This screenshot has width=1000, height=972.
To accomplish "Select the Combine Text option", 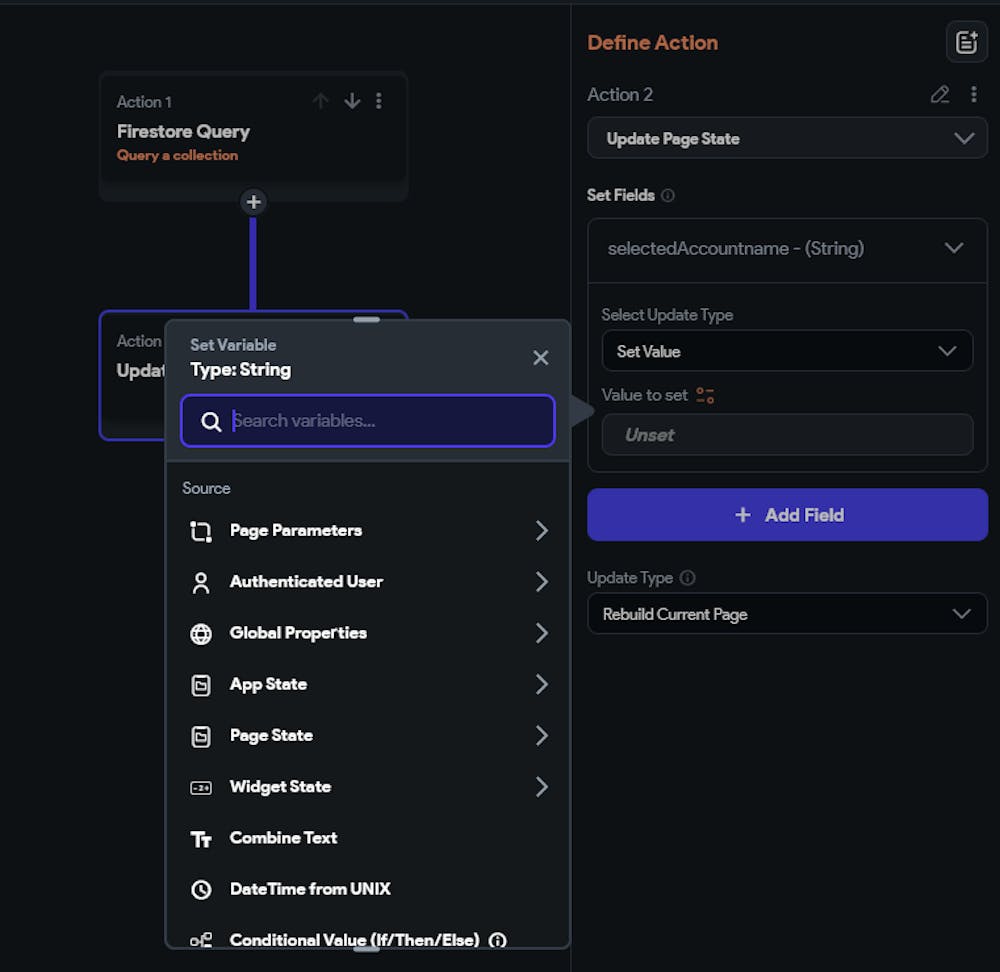I will pos(283,838).
